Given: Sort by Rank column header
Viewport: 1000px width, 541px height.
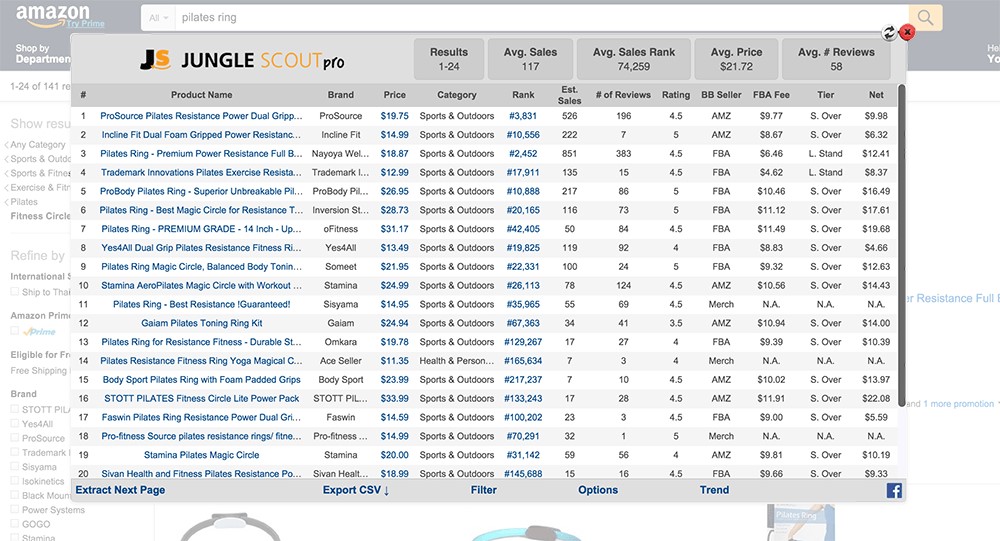Looking at the screenshot, I should click(523, 94).
